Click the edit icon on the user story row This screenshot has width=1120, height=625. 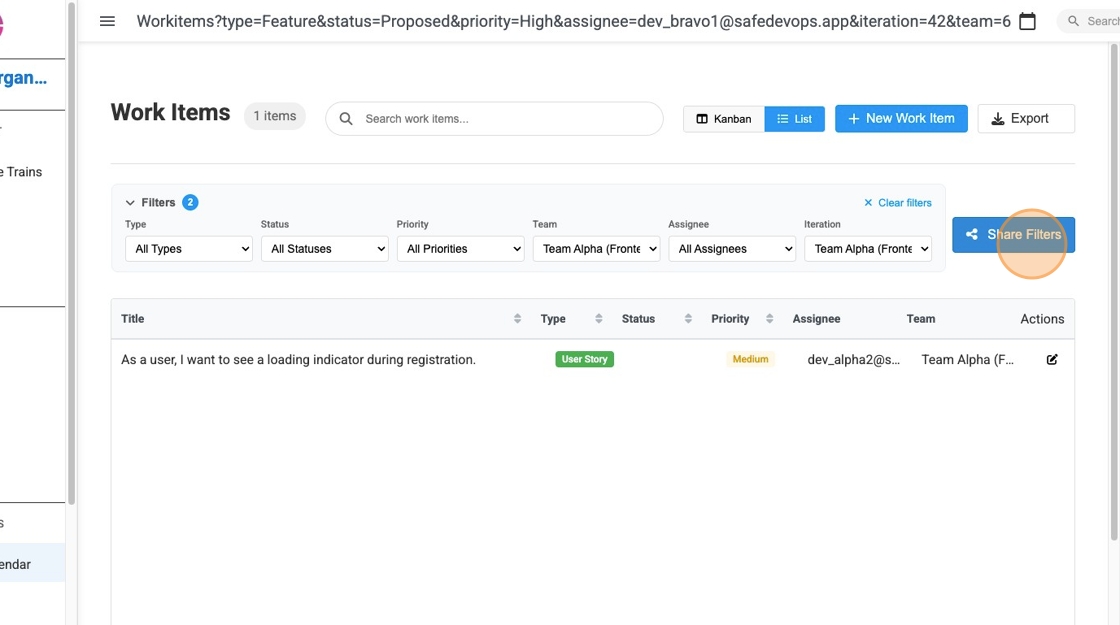(1051, 358)
